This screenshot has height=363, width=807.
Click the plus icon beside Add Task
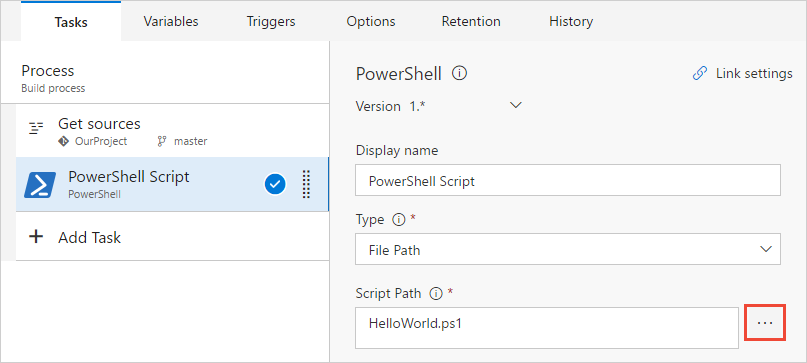click(36, 237)
